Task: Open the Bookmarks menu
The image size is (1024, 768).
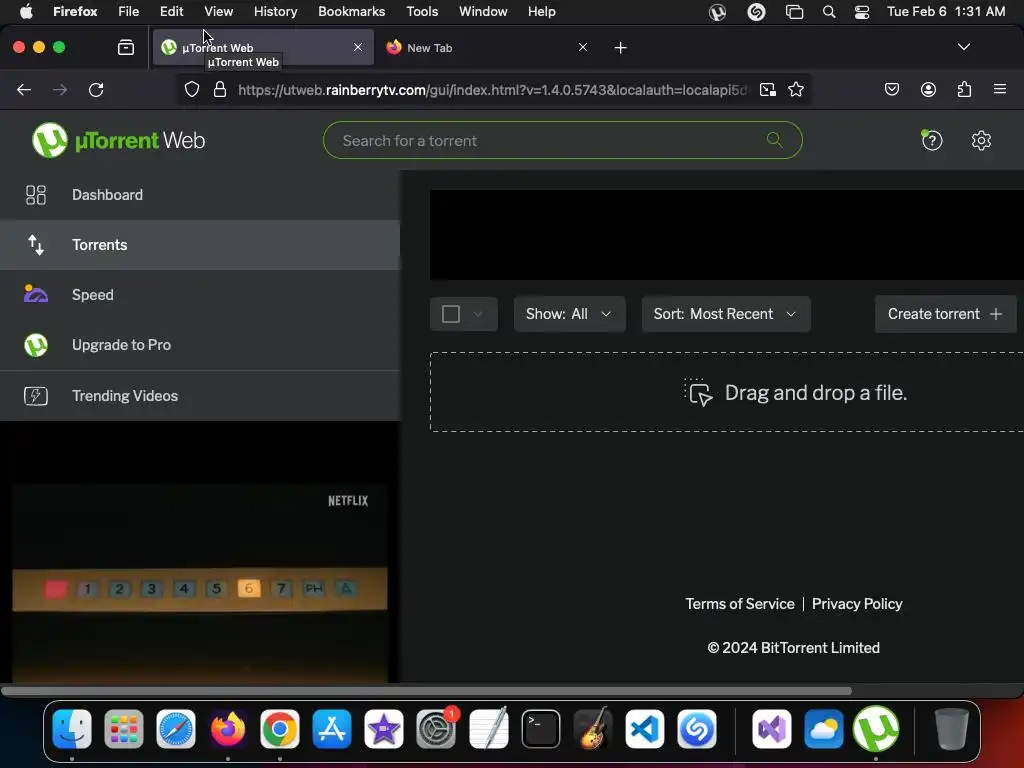Action: pos(351,12)
